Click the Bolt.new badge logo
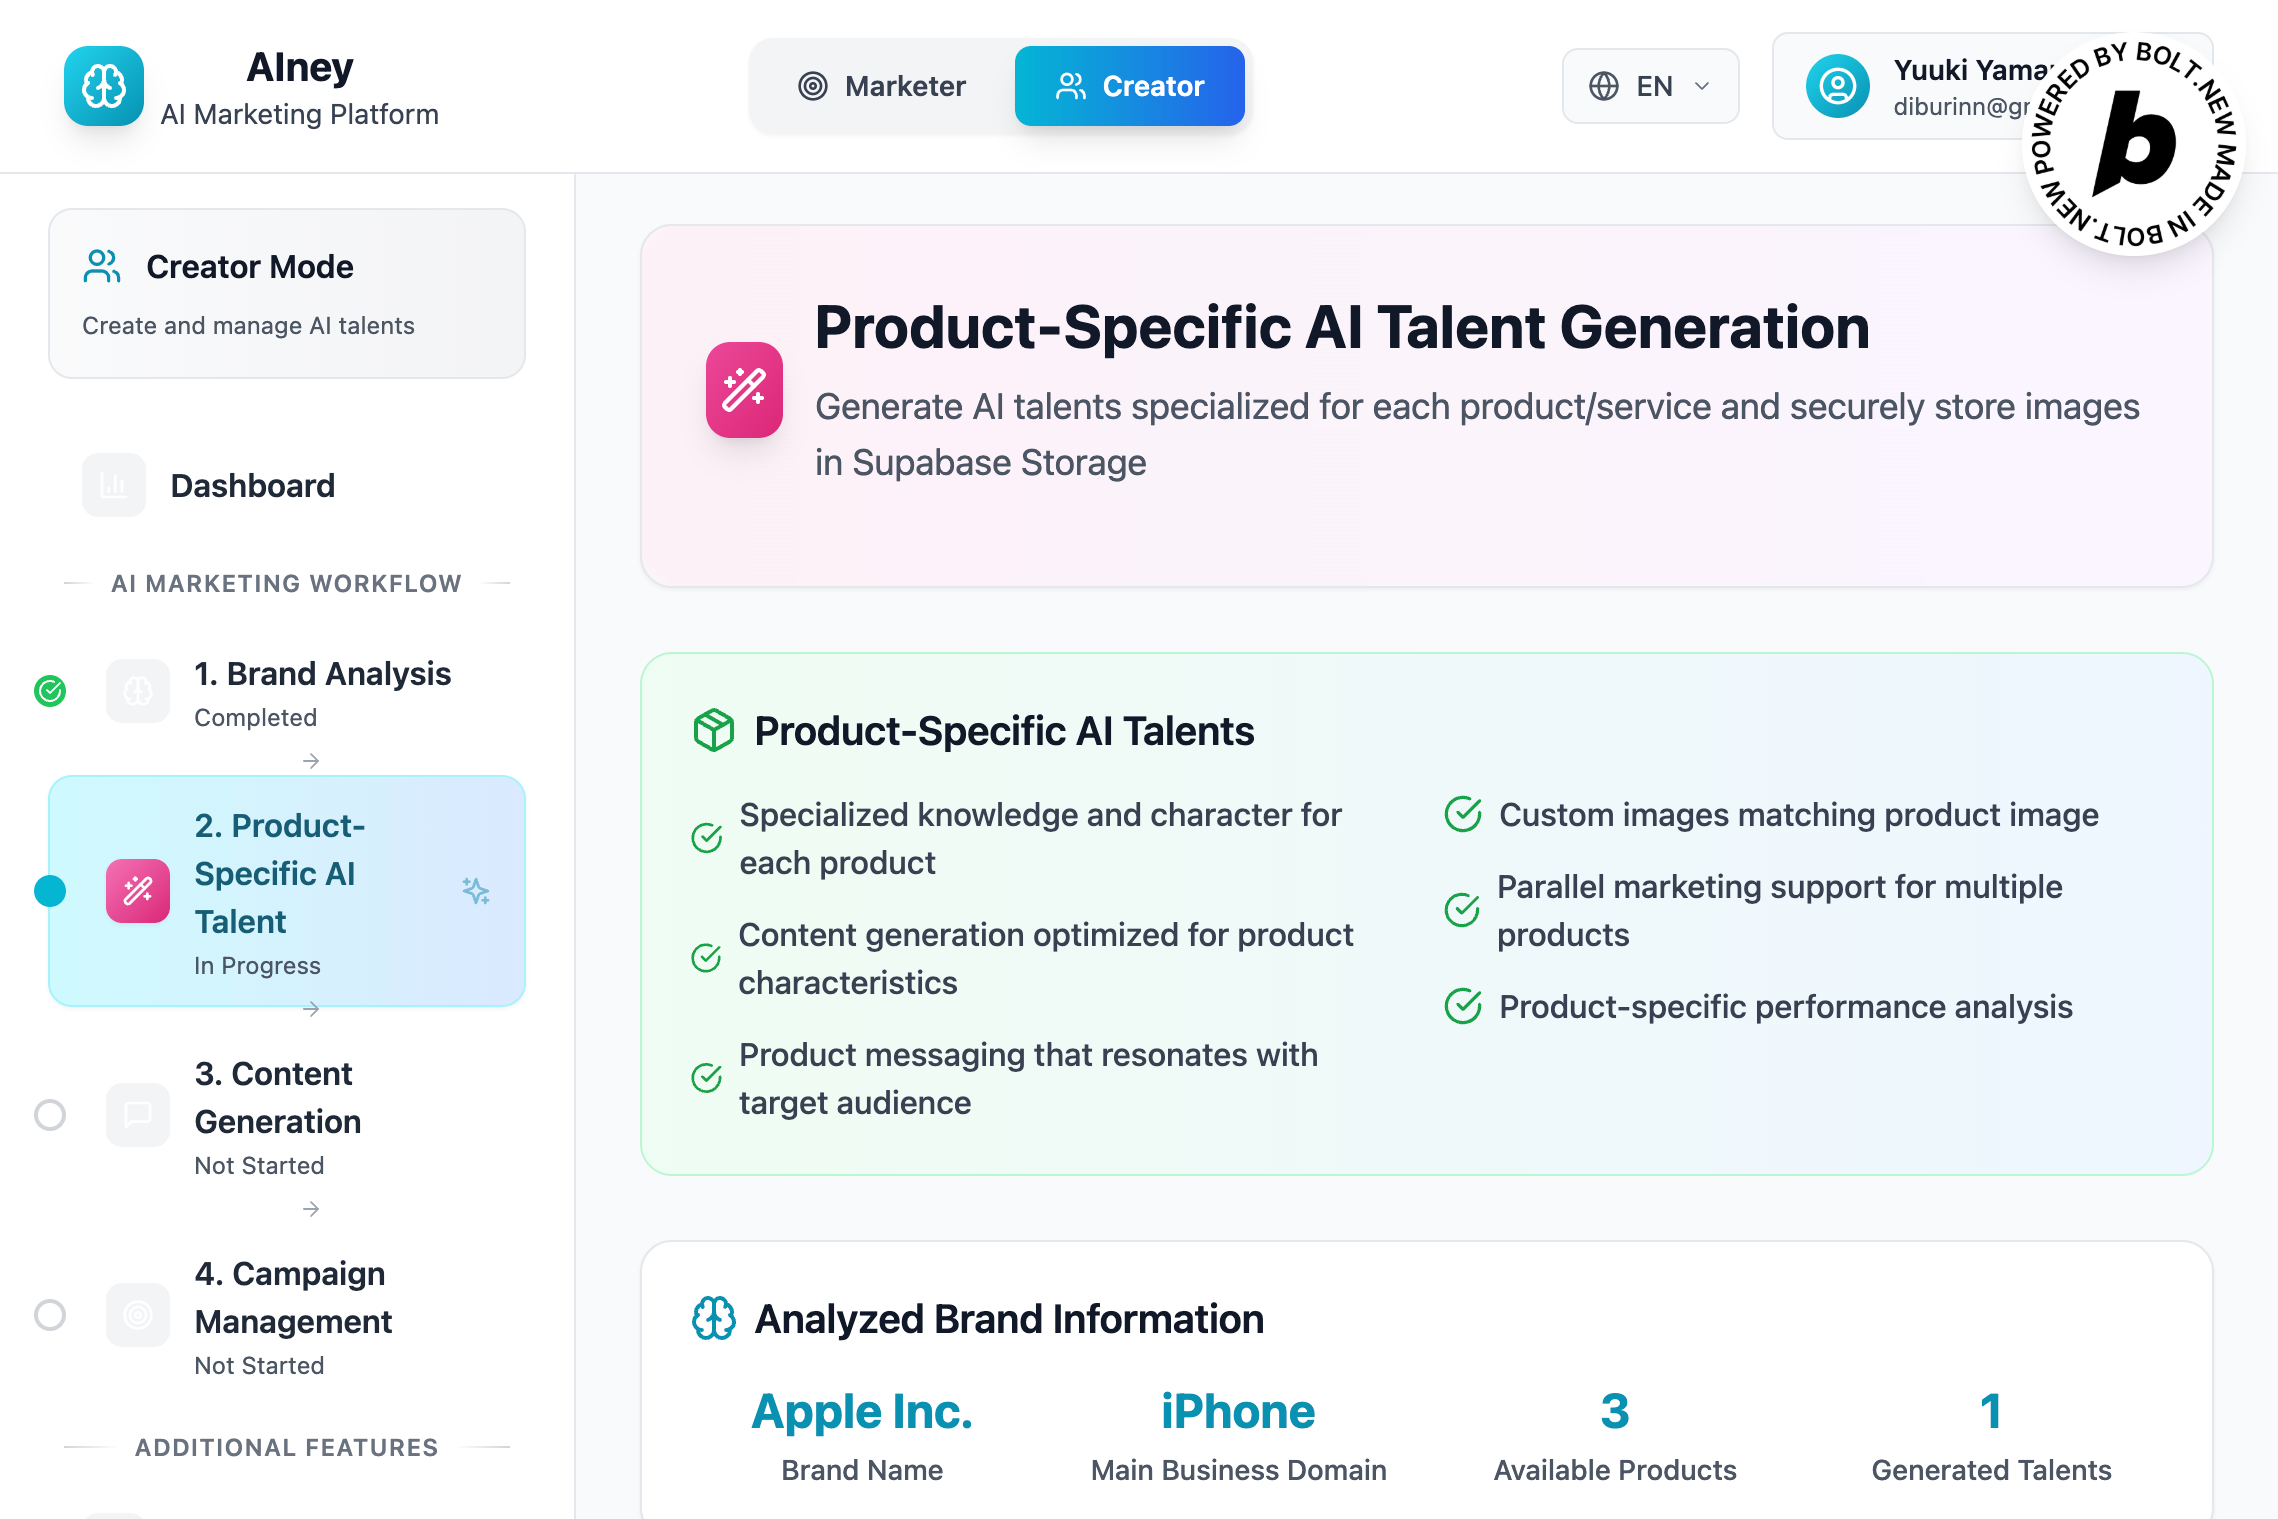This screenshot has width=2278, height=1519. [x=2134, y=146]
